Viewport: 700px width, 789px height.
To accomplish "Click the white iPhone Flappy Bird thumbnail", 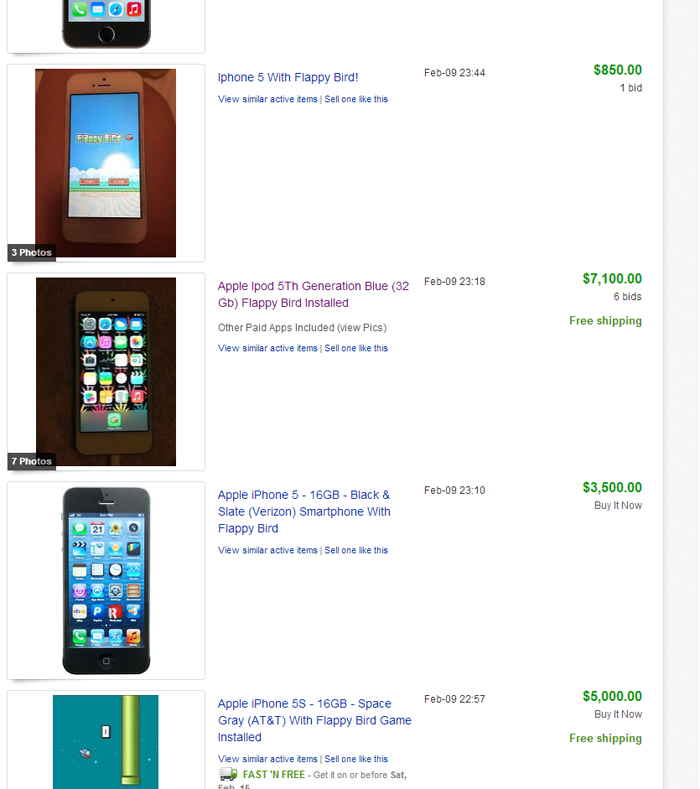I will [106, 163].
